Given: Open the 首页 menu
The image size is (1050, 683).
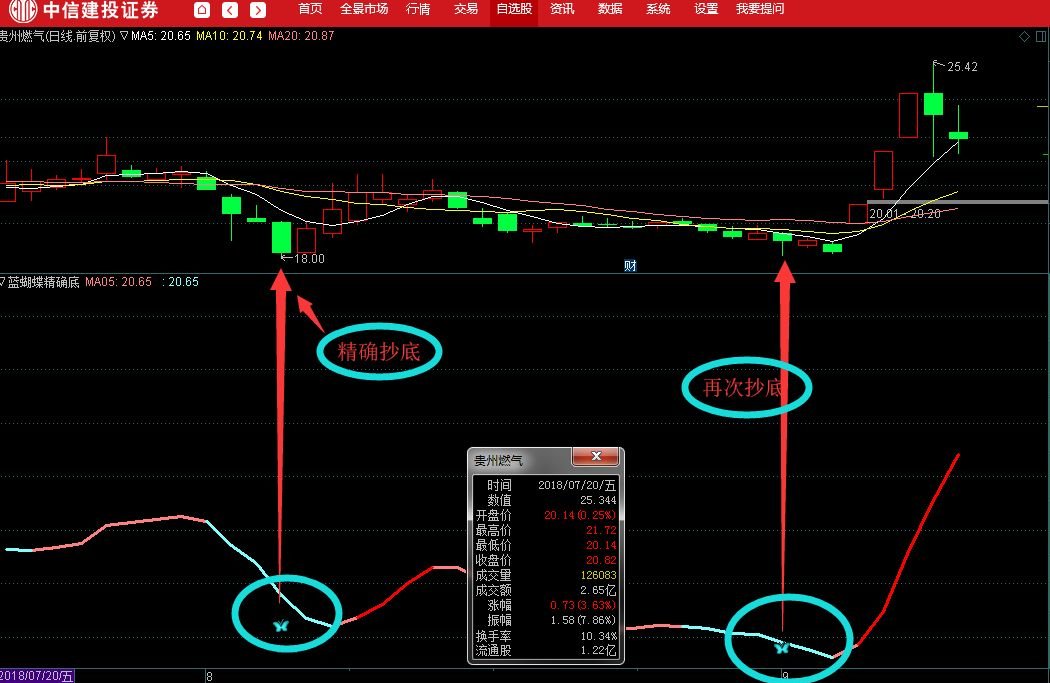Looking at the screenshot, I should coord(310,9).
